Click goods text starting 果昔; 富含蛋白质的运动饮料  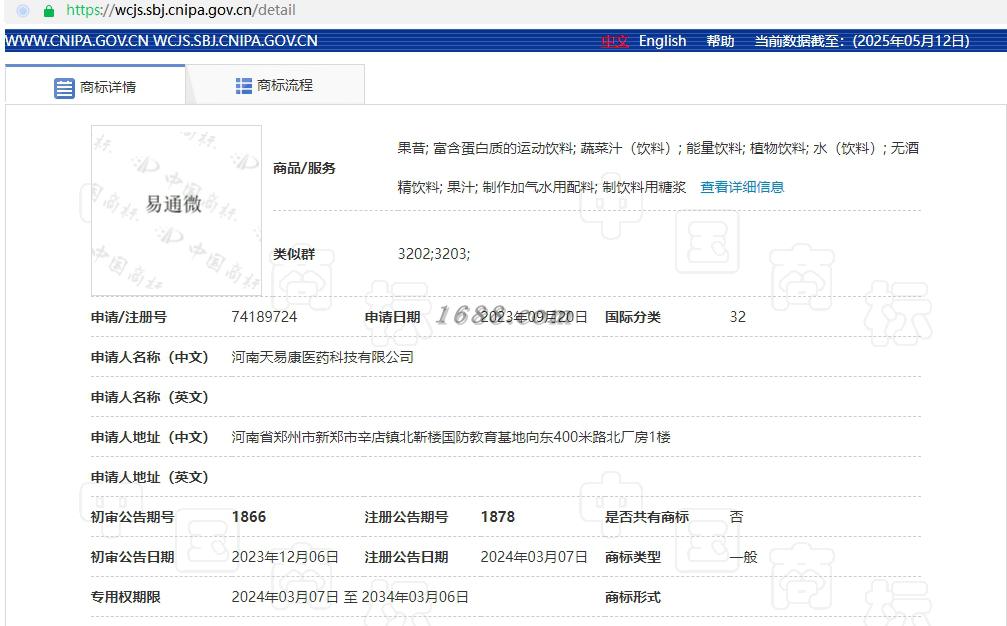tap(658, 148)
